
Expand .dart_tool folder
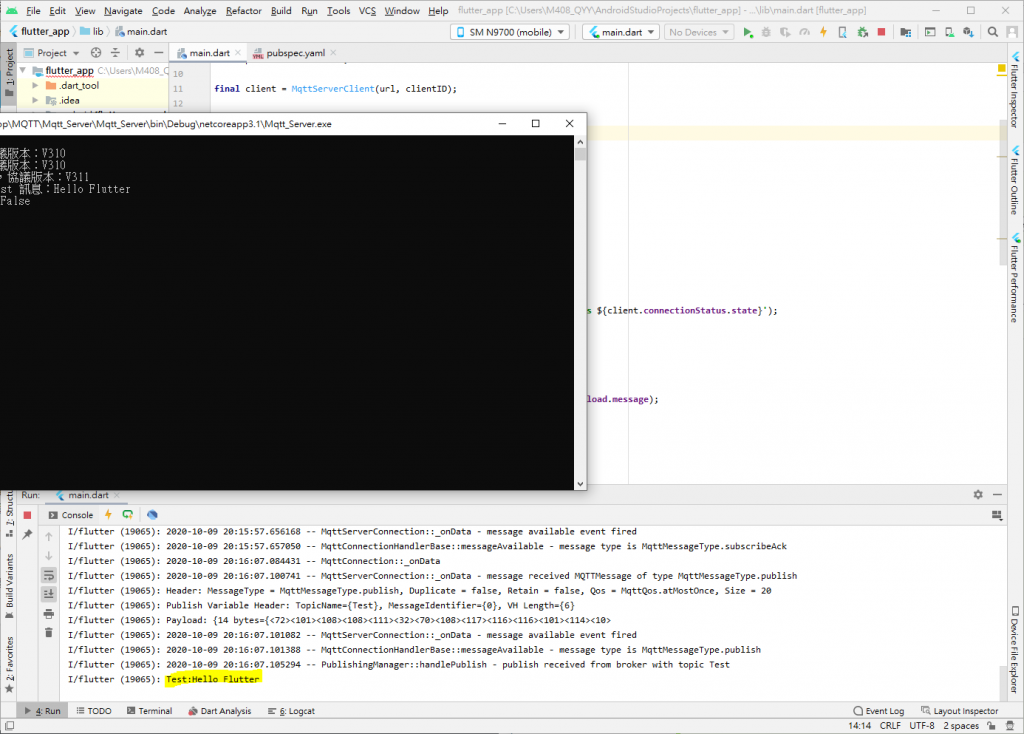[35, 86]
